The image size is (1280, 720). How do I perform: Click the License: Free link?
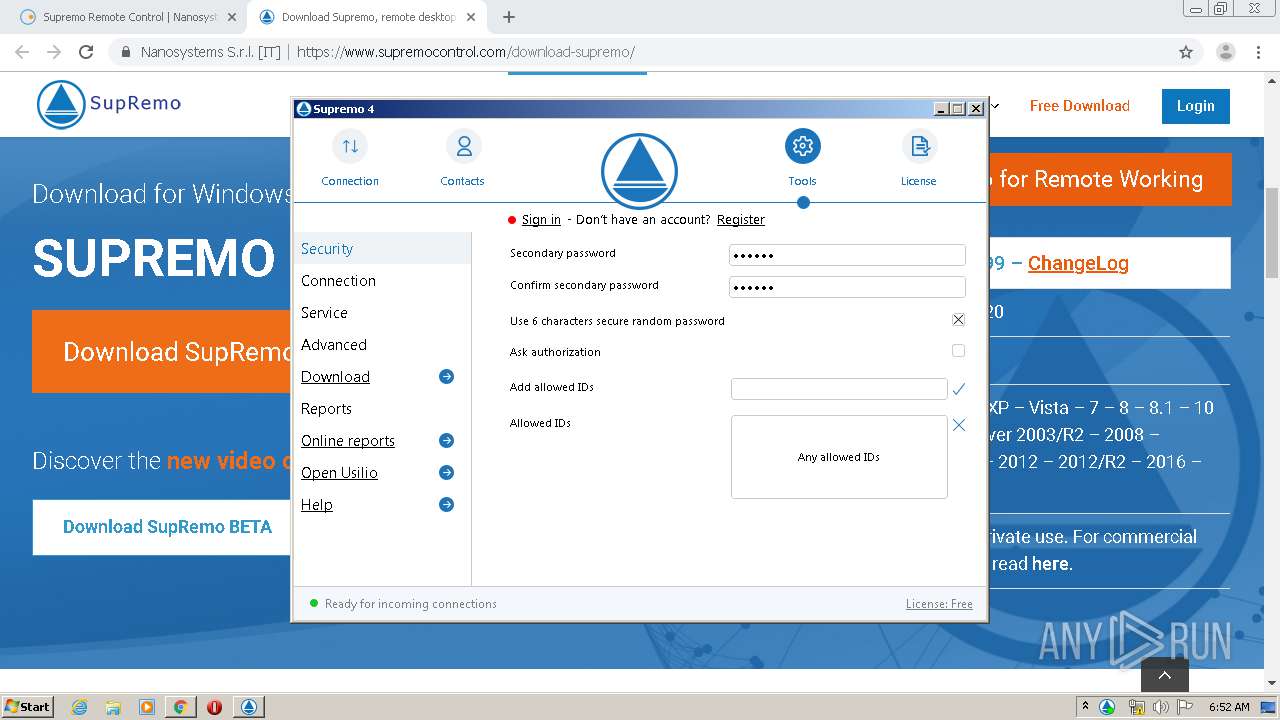pos(939,604)
